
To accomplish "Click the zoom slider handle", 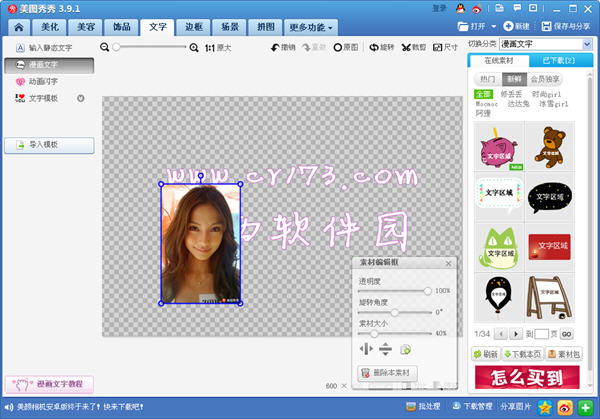I will click(x=116, y=47).
